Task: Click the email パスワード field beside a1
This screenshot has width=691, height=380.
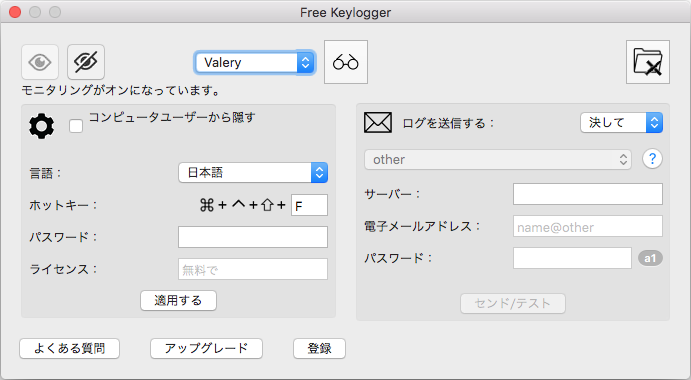Action: click(x=572, y=258)
